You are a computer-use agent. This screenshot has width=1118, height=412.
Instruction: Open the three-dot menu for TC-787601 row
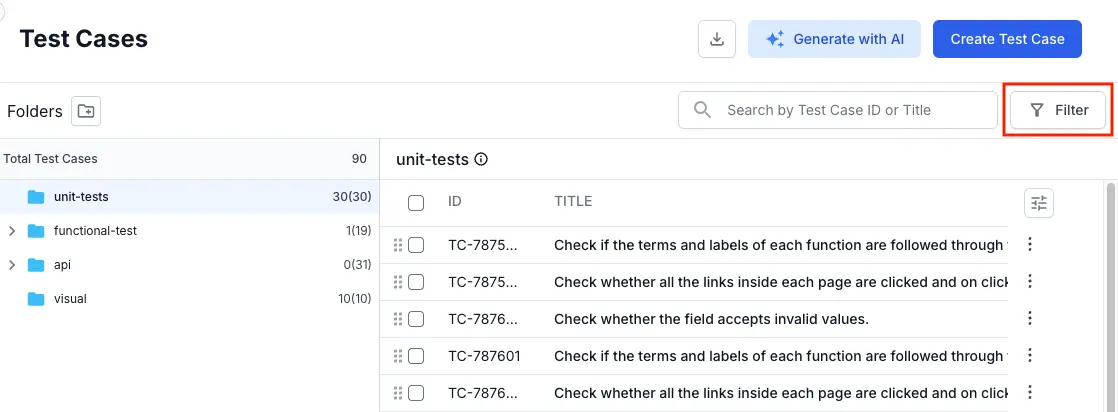pyautogui.click(x=1030, y=356)
